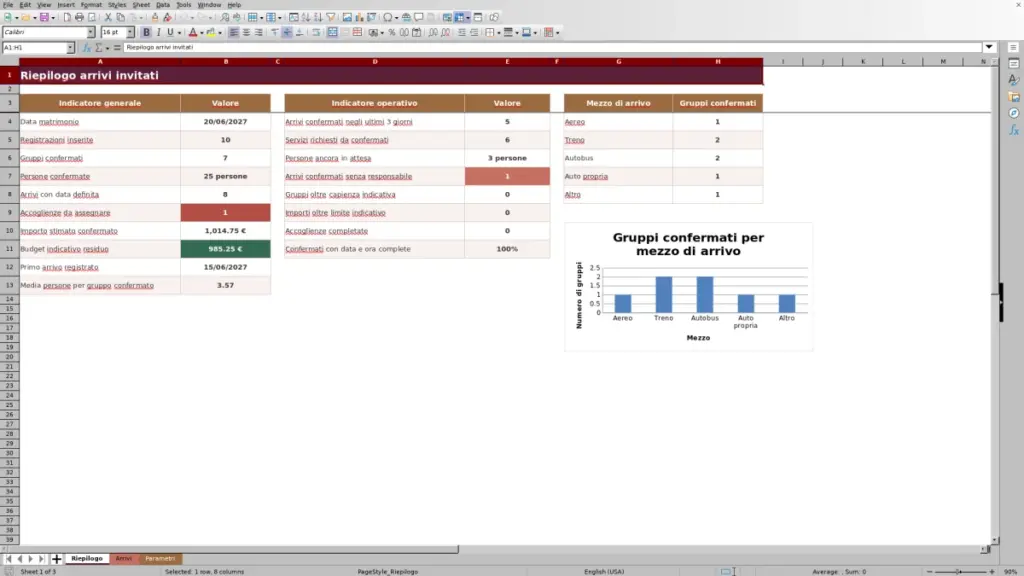Click the zoom slider in status bar
The image size is (1024, 576).
click(x=960, y=572)
